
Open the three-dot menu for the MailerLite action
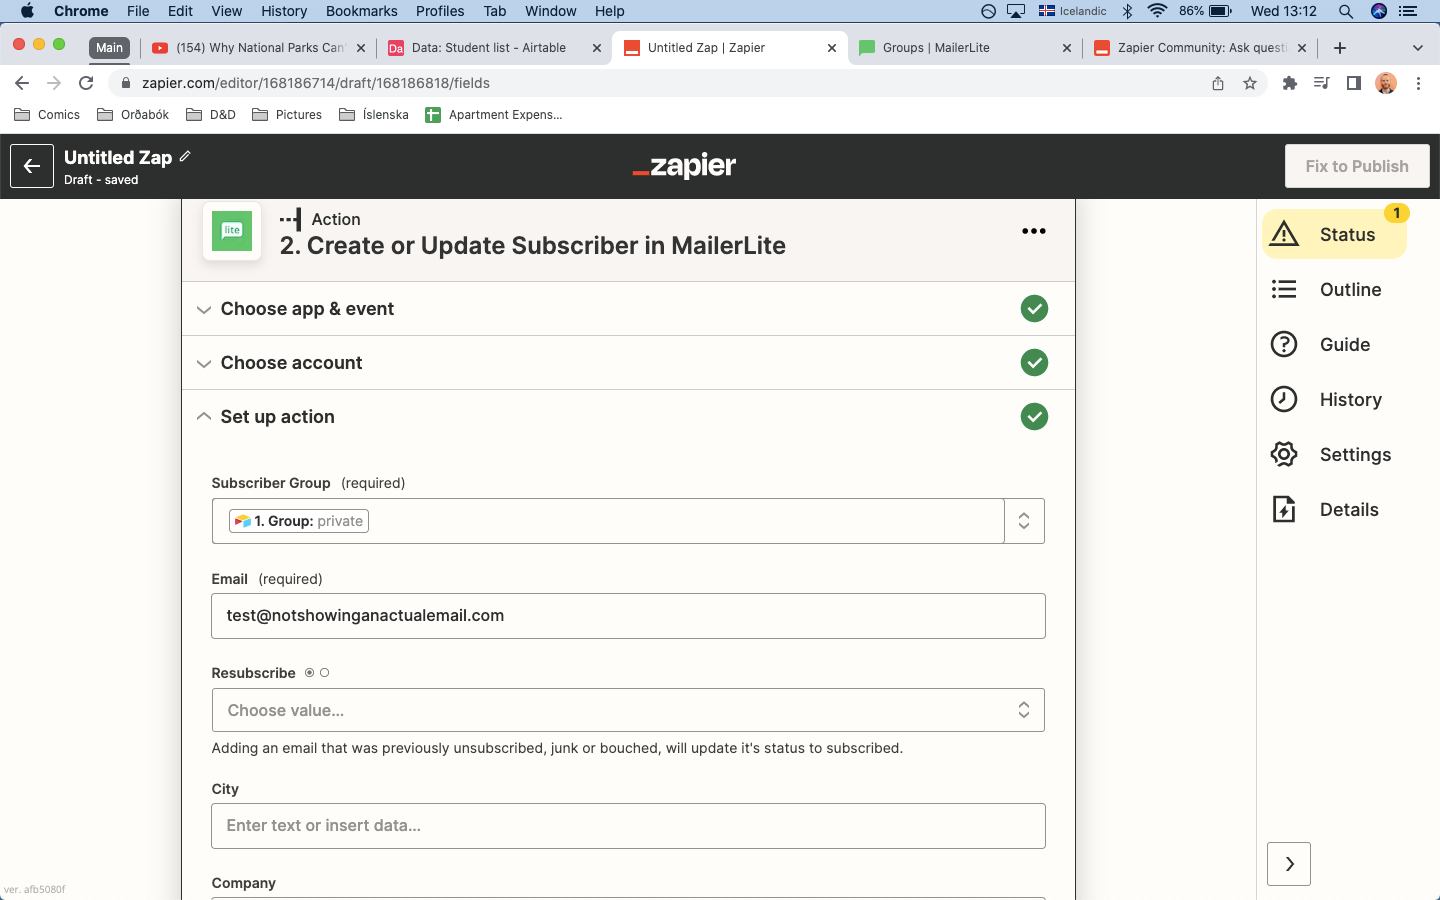(x=1034, y=231)
